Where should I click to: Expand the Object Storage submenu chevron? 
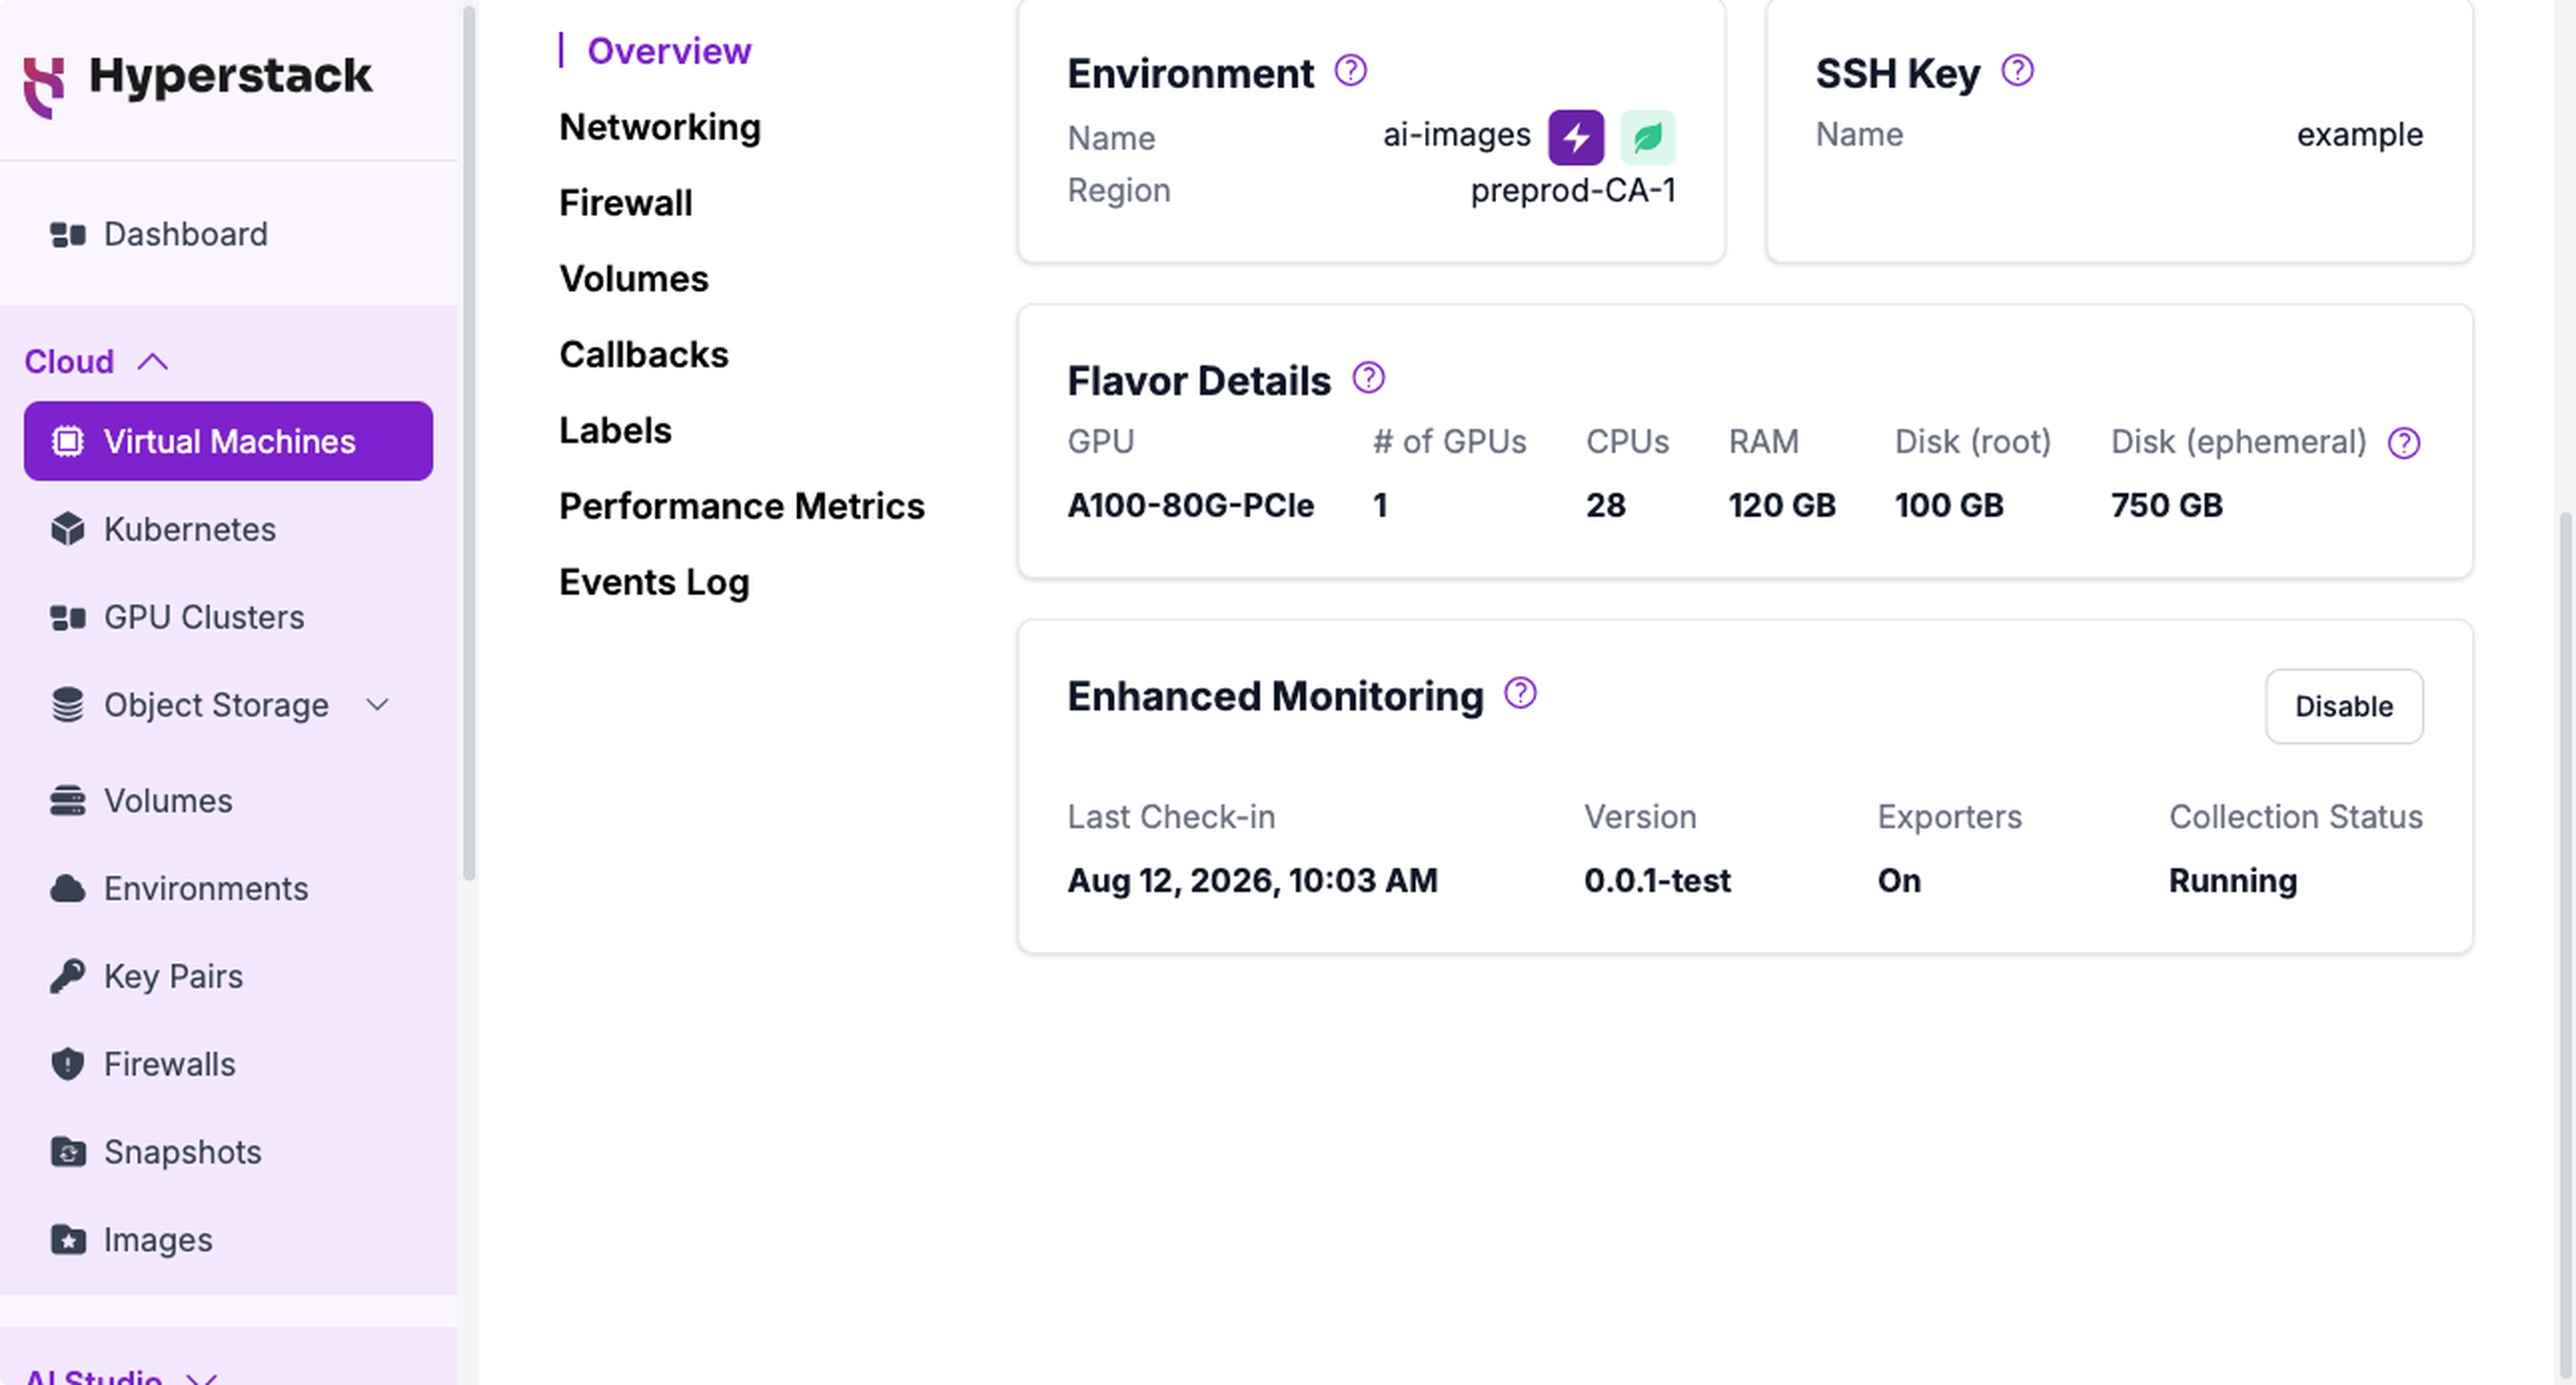pos(377,705)
